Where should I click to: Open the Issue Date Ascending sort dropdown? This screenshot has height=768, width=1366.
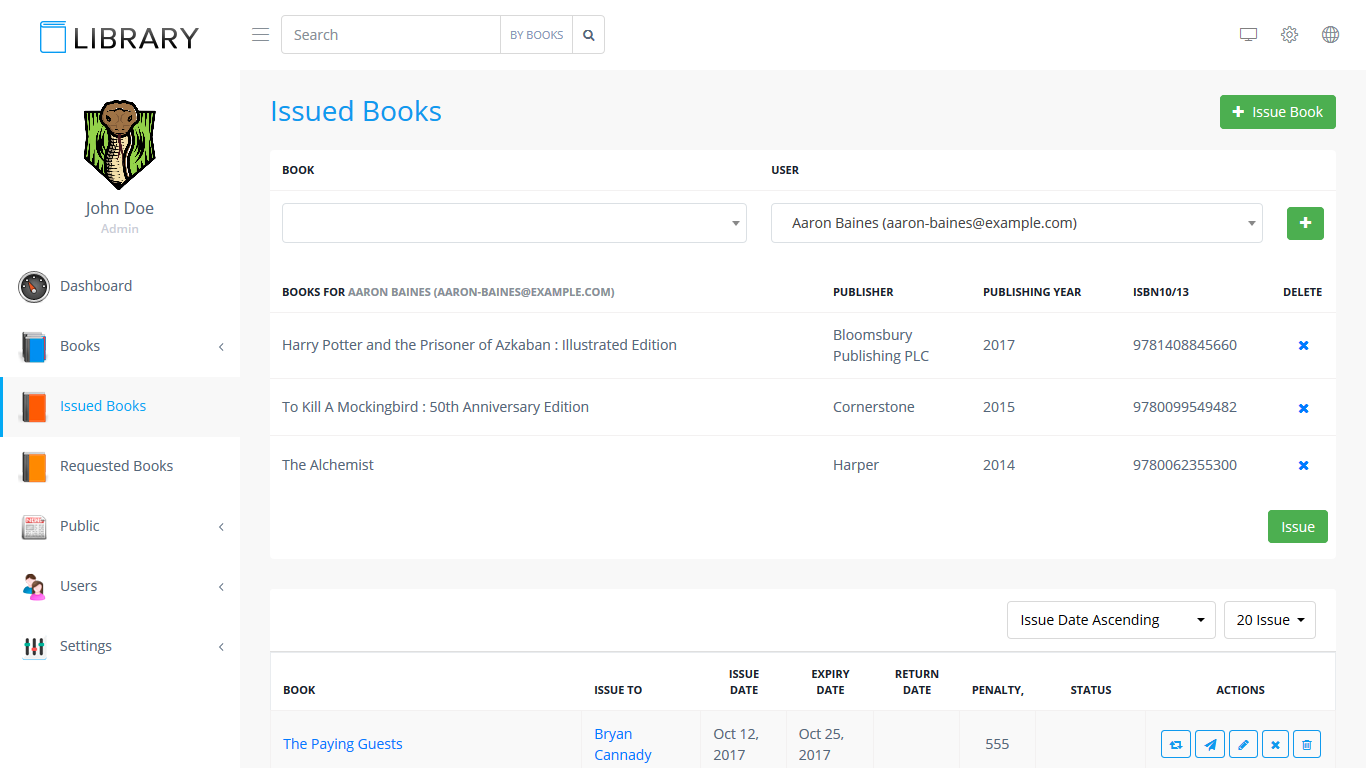[1110, 620]
